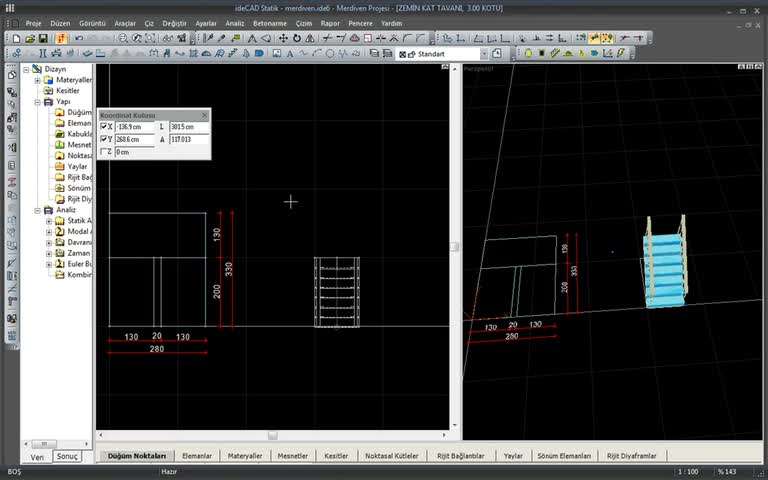Click the plan view horizontal scrollbar thumb

pyautogui.click(x=273, y=435)
